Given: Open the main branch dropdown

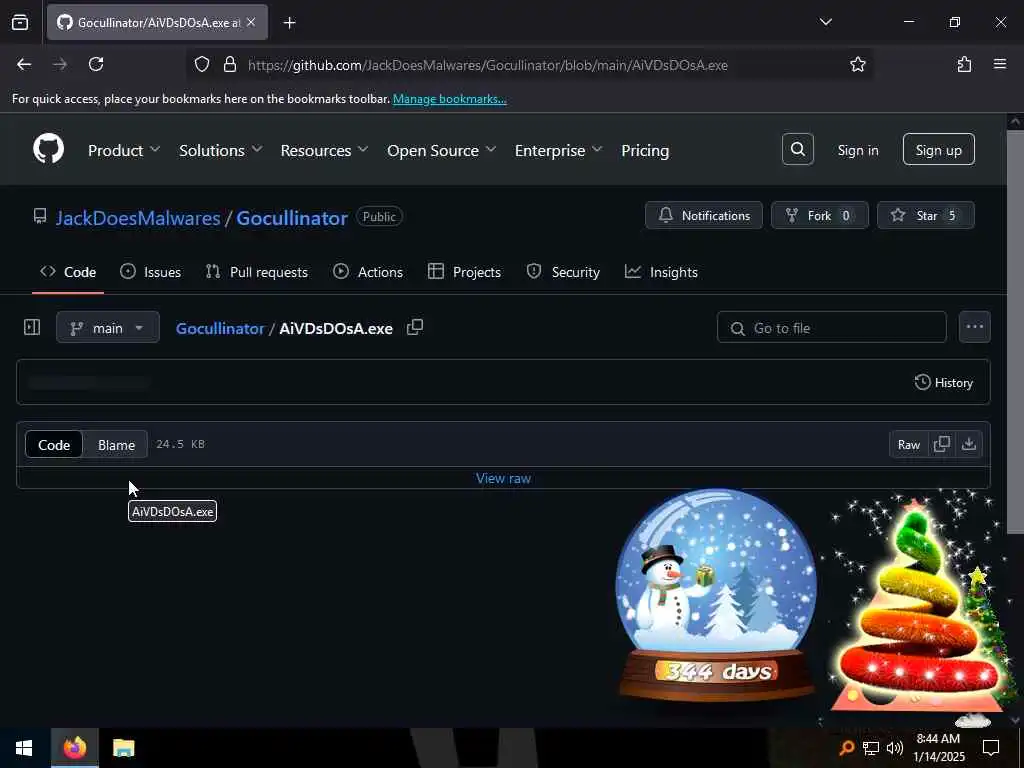Looking at the screenshot, I should coord(108,328).
